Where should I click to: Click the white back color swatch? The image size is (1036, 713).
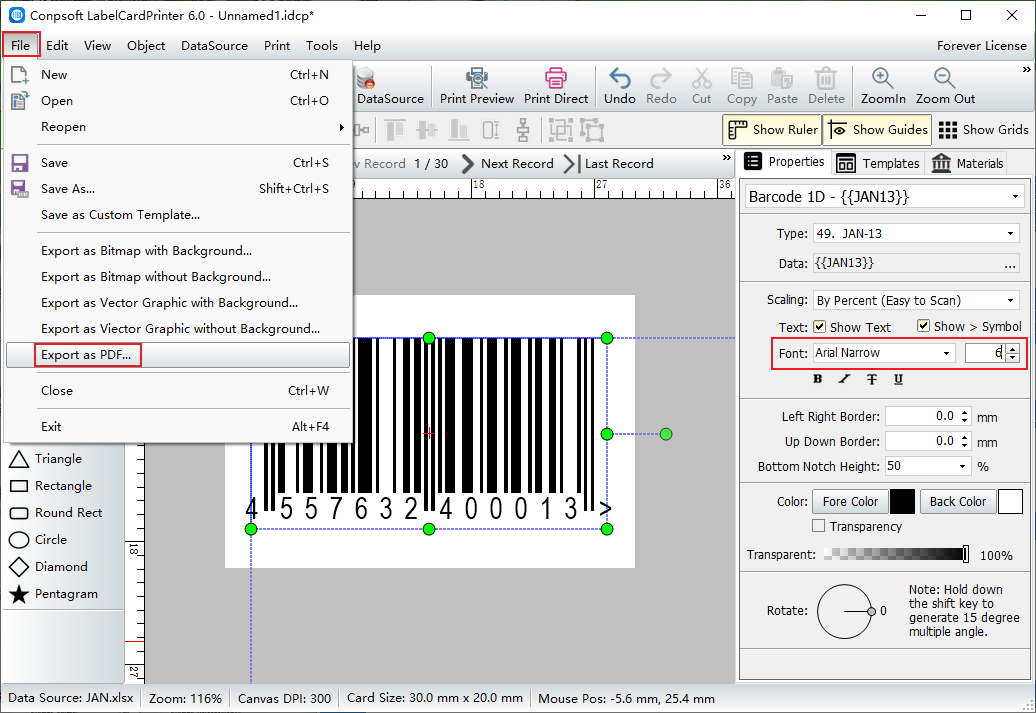point(1010,502)
